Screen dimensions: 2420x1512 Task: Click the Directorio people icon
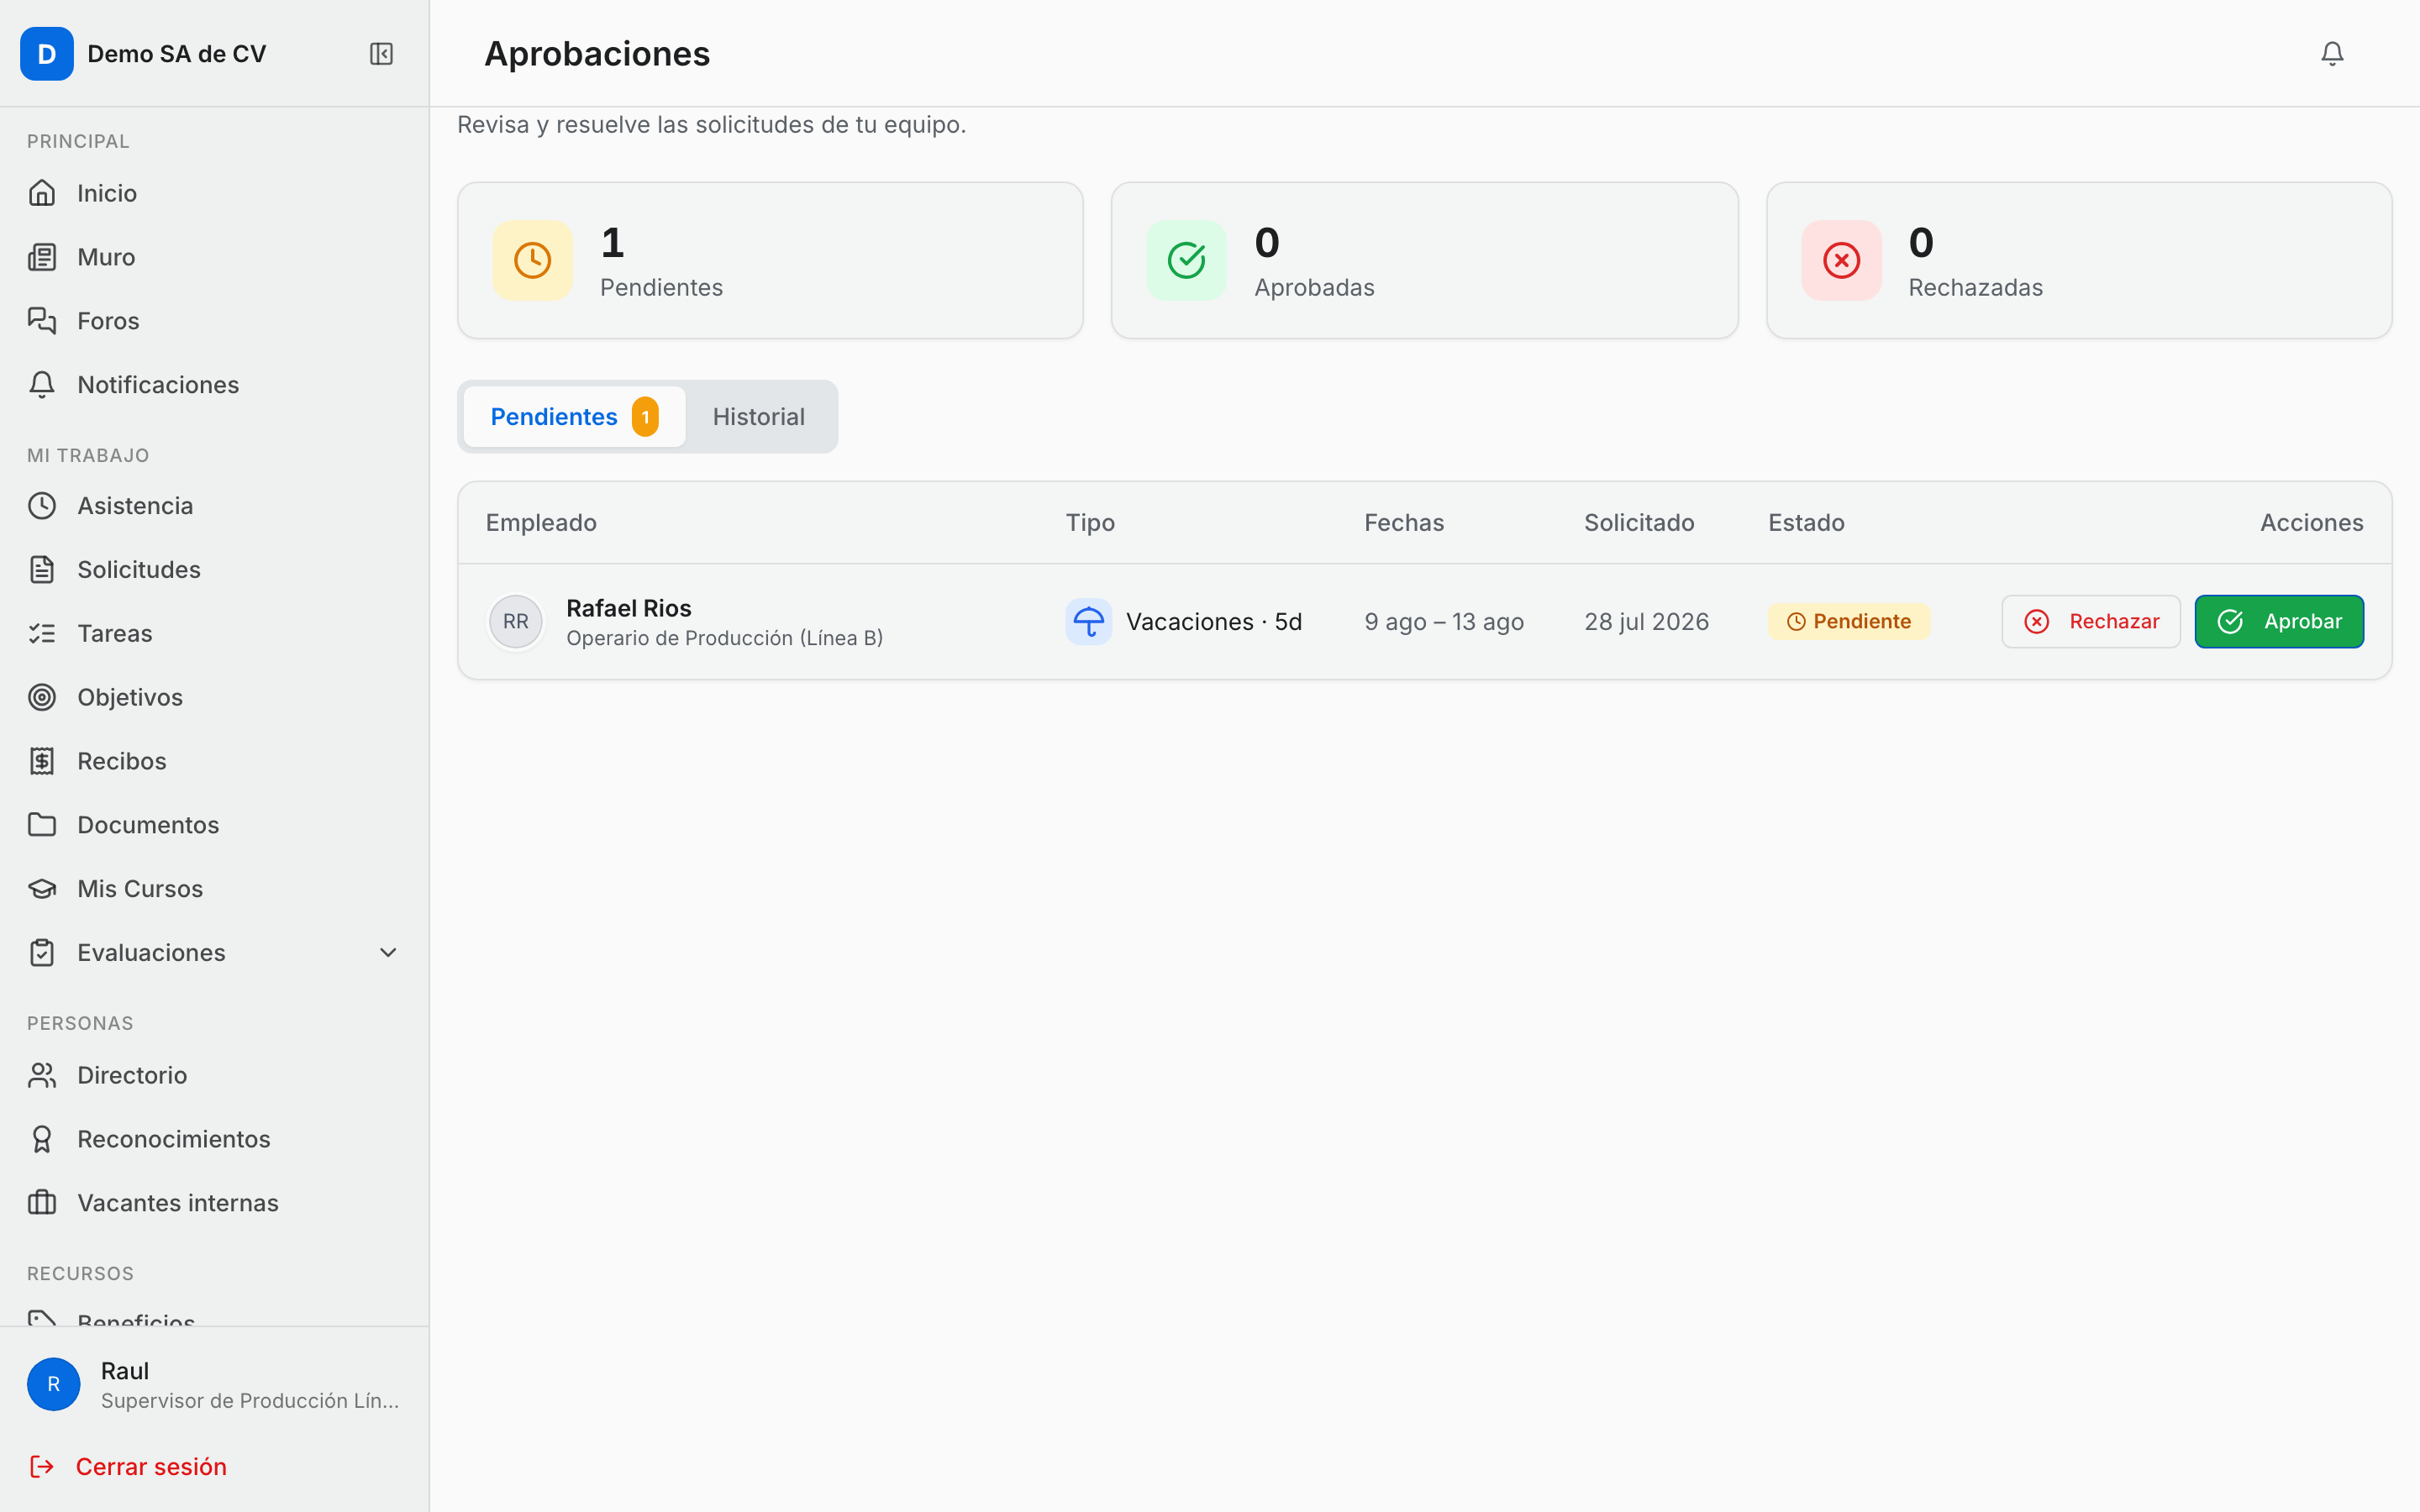(42, 1075)
